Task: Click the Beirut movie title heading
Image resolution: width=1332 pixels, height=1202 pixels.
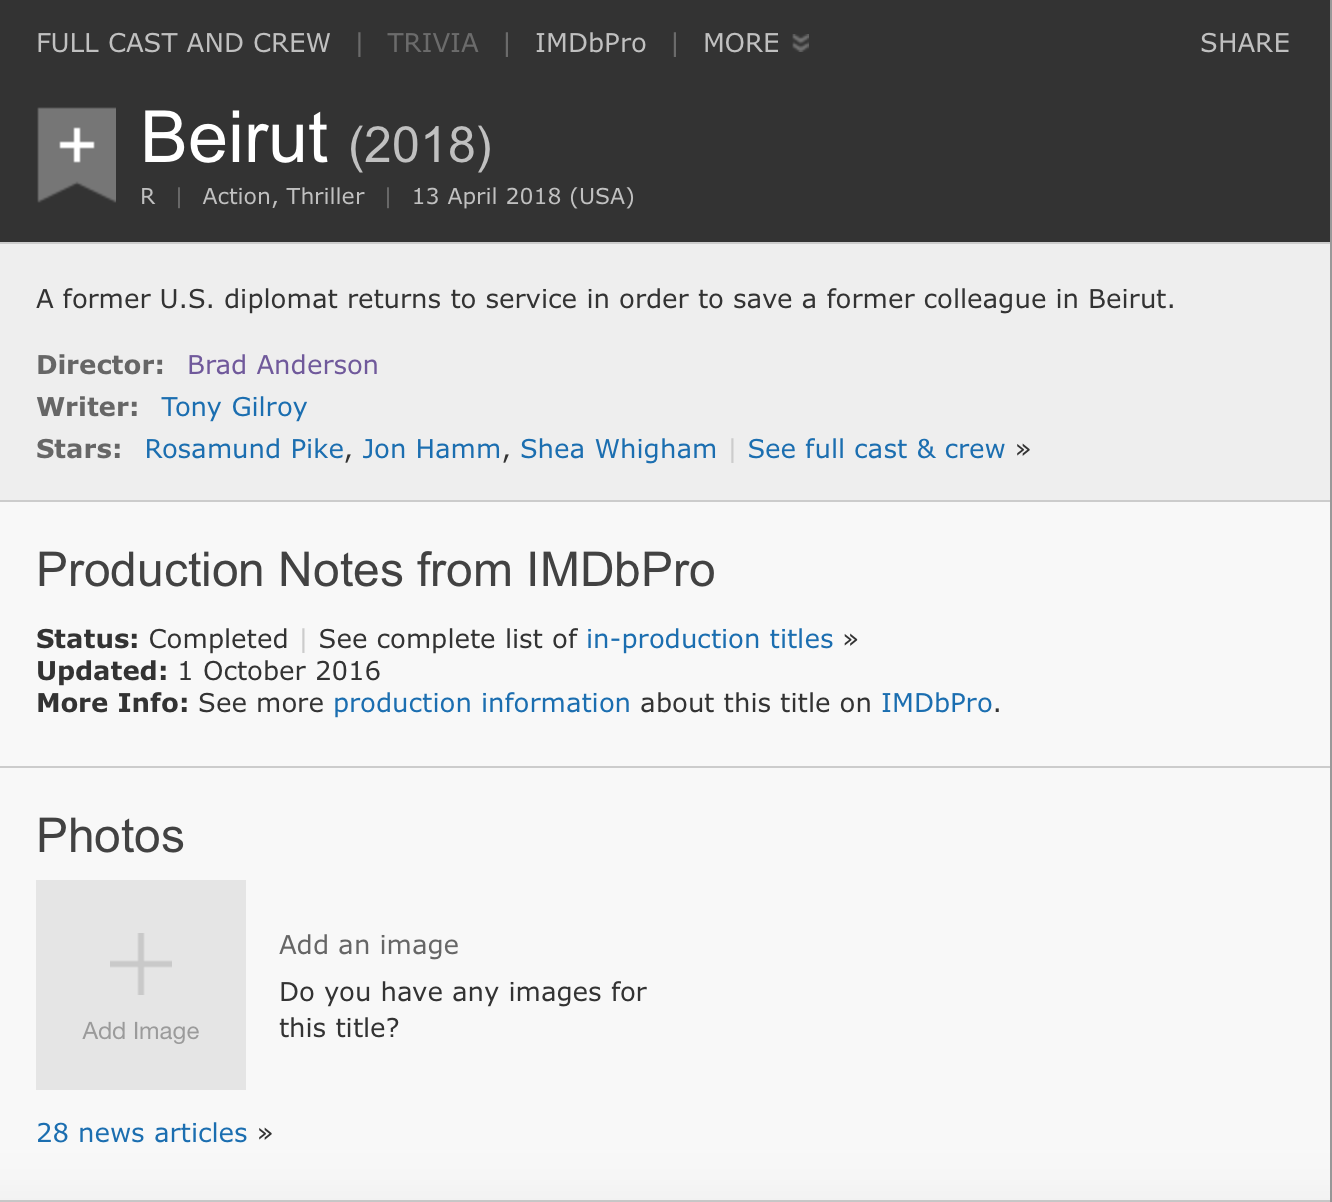Action: pyautogui.click(x=235, y=138)
